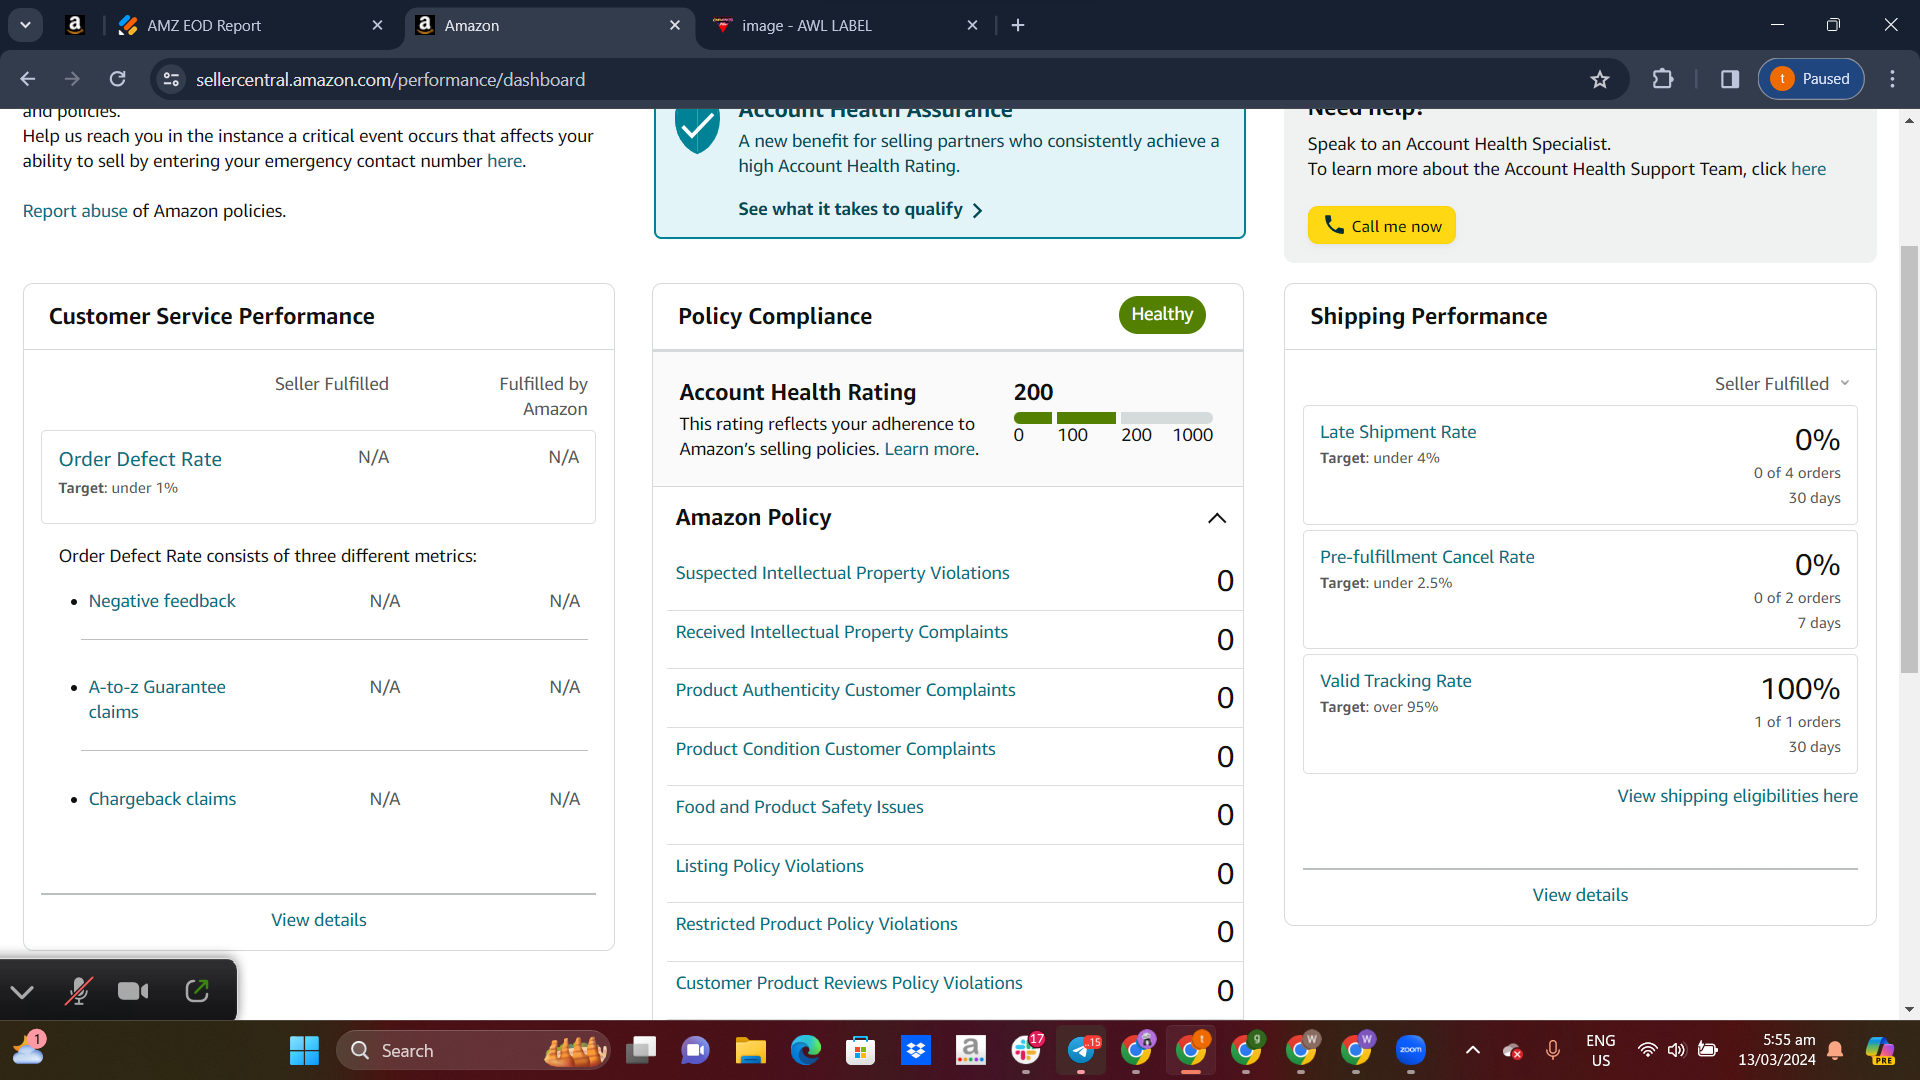Viewport: 1920px width, 1080px height.
Task: Open View shipping eligibilities here
Action: coord(1737,796)
